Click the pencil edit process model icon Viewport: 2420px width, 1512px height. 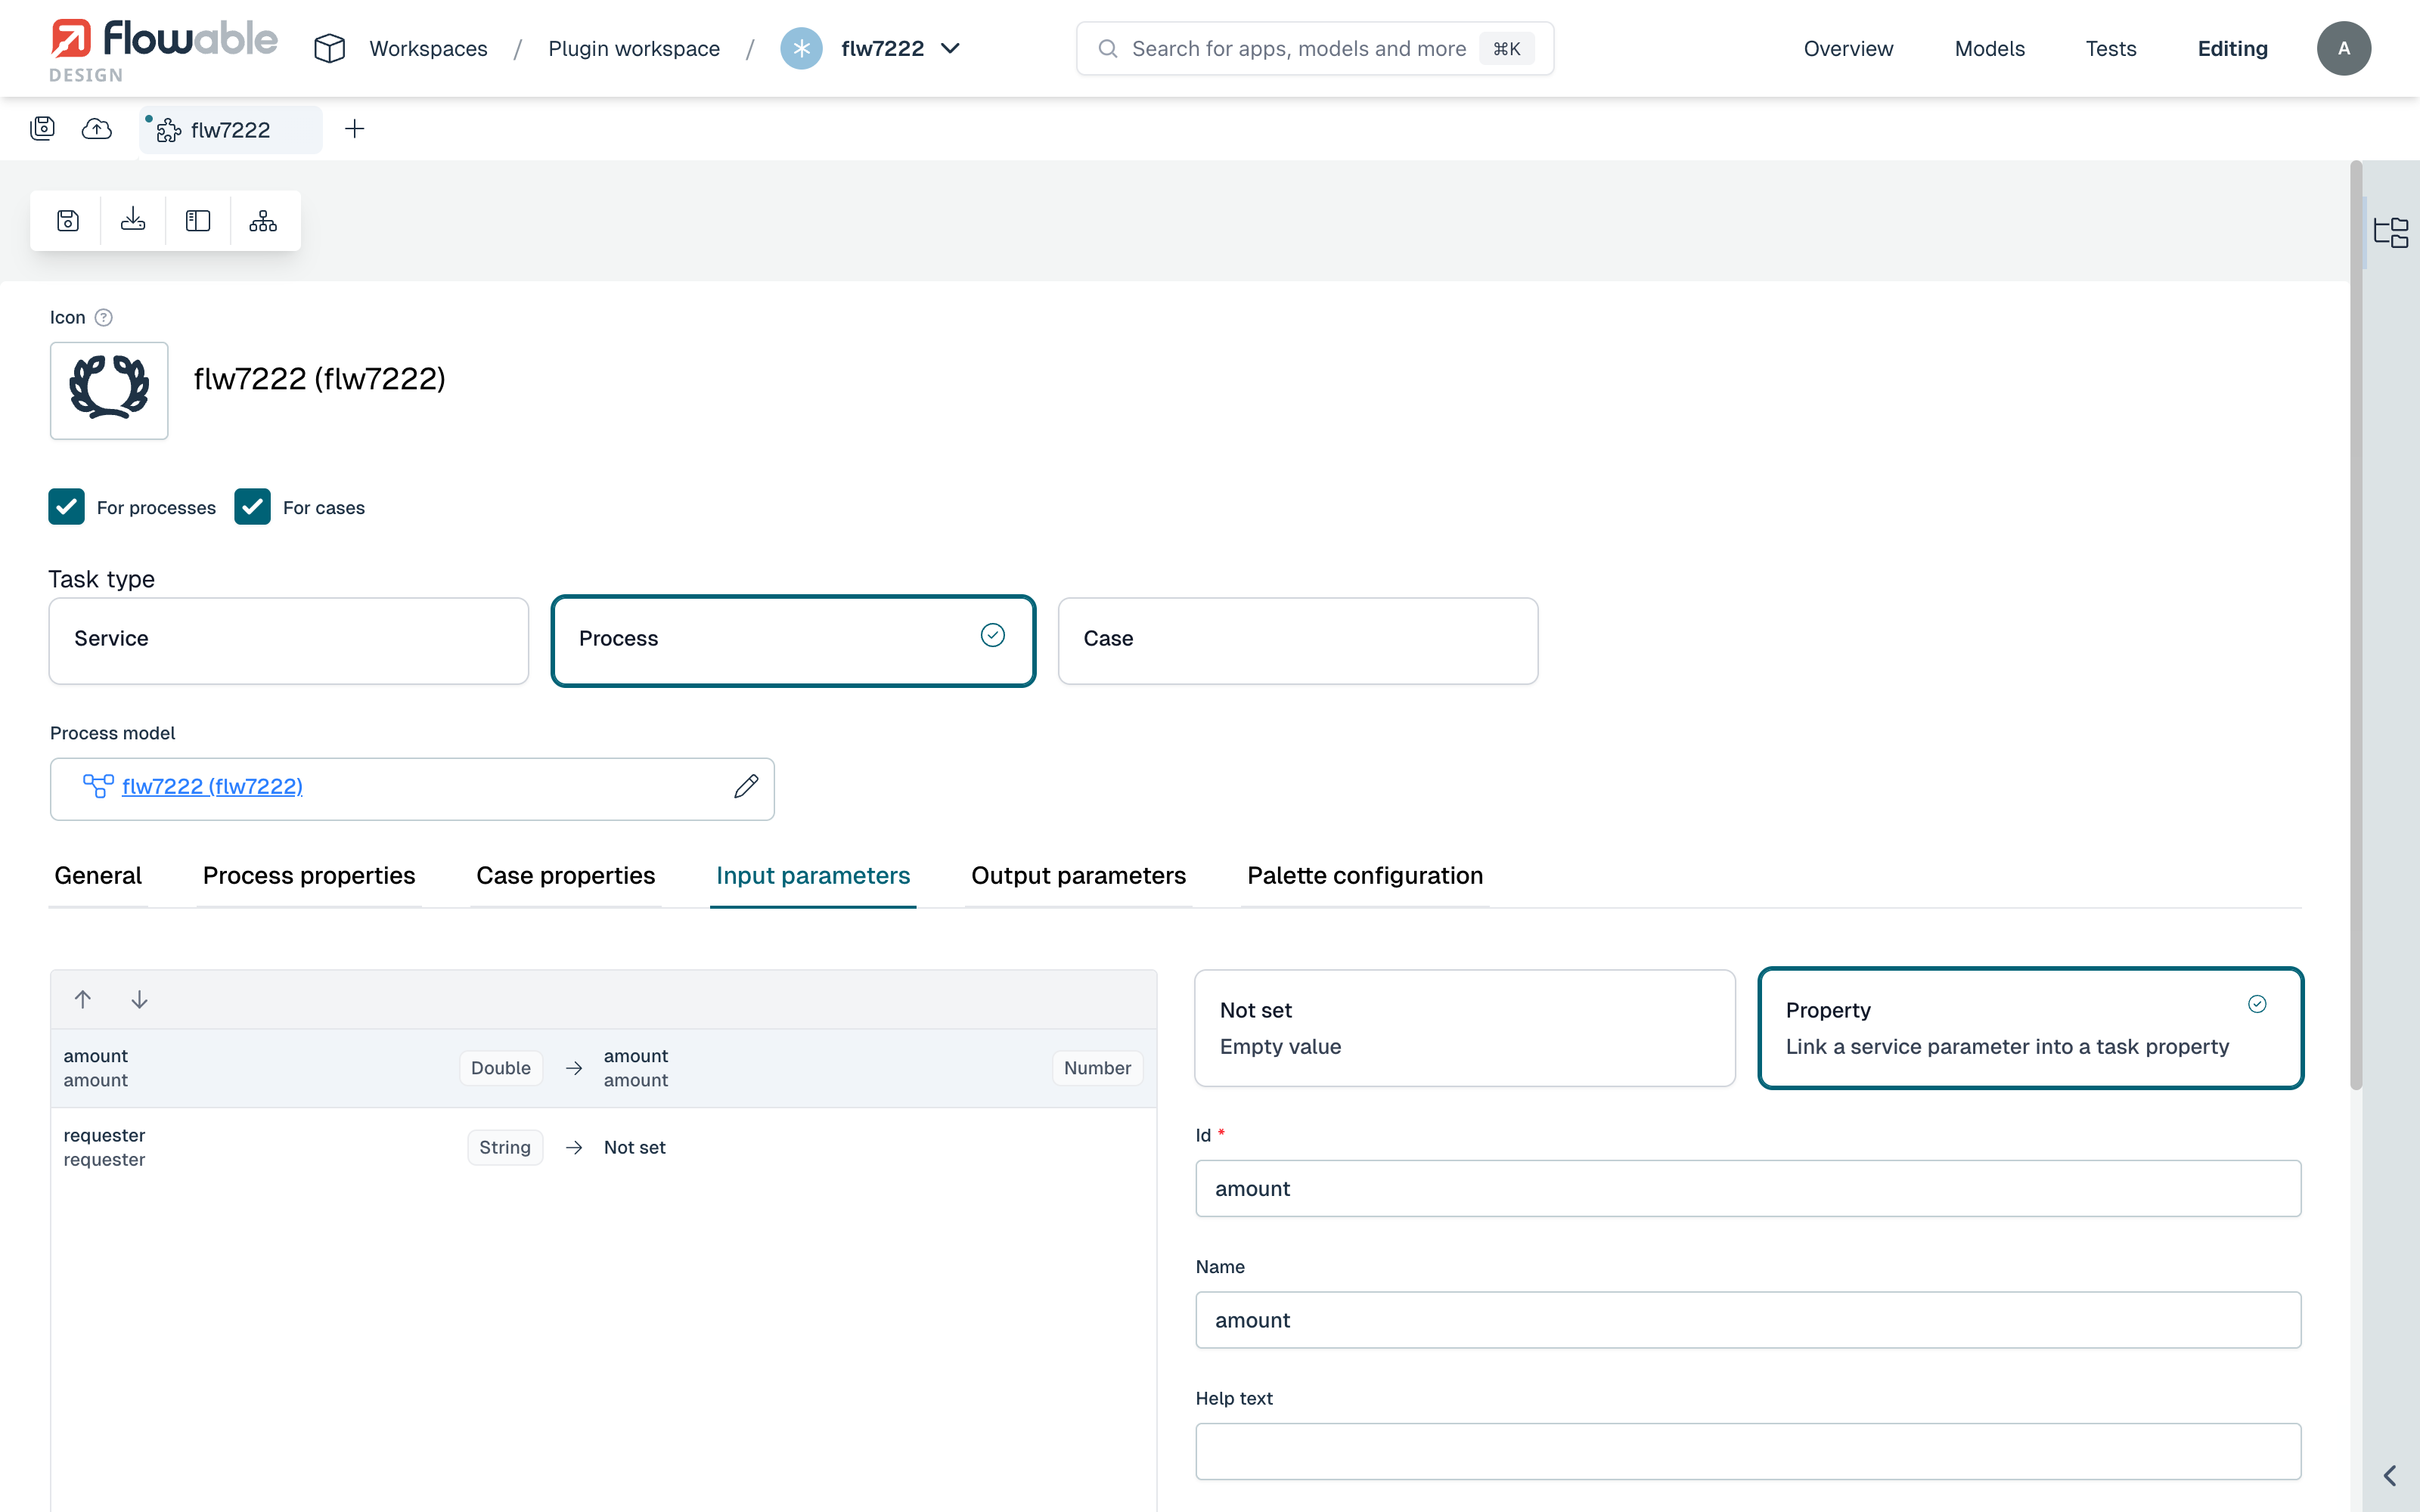[746, 787]
